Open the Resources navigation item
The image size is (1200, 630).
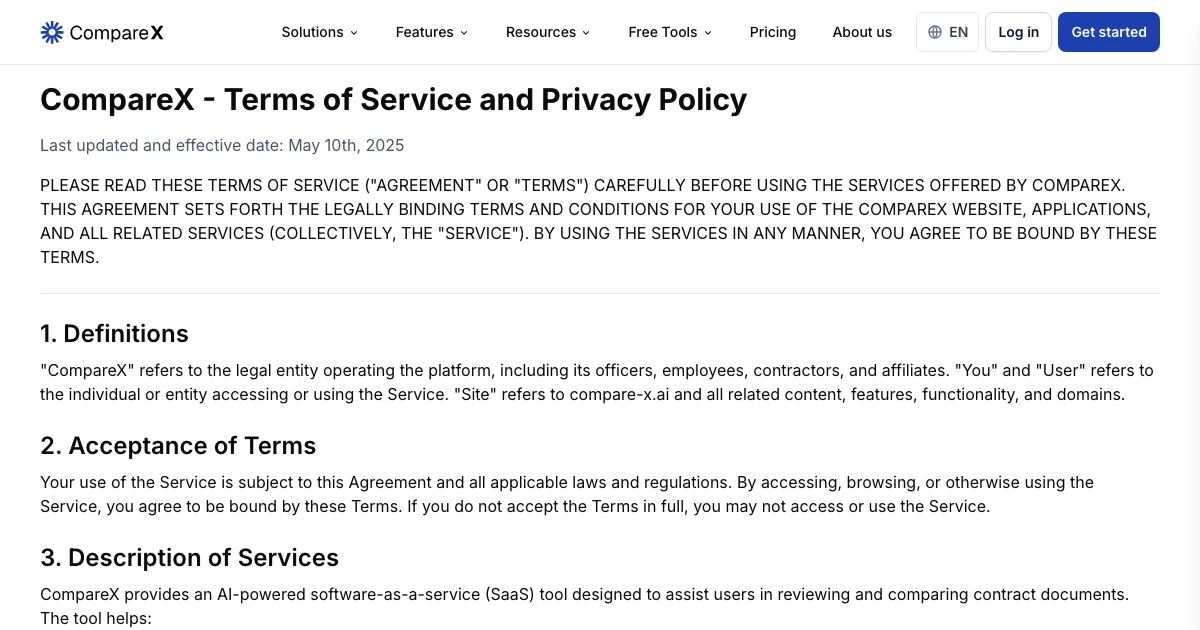tap(548, 32)
